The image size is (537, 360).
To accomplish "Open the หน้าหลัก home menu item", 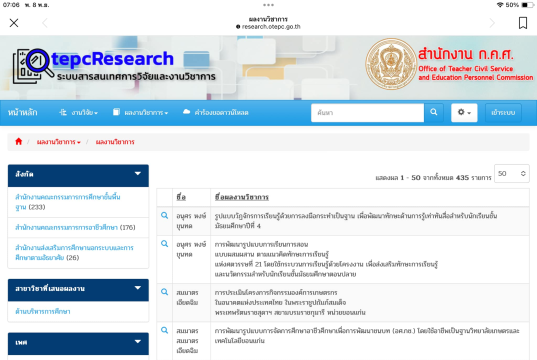I will pyautogui.click(x=22, y=112).
